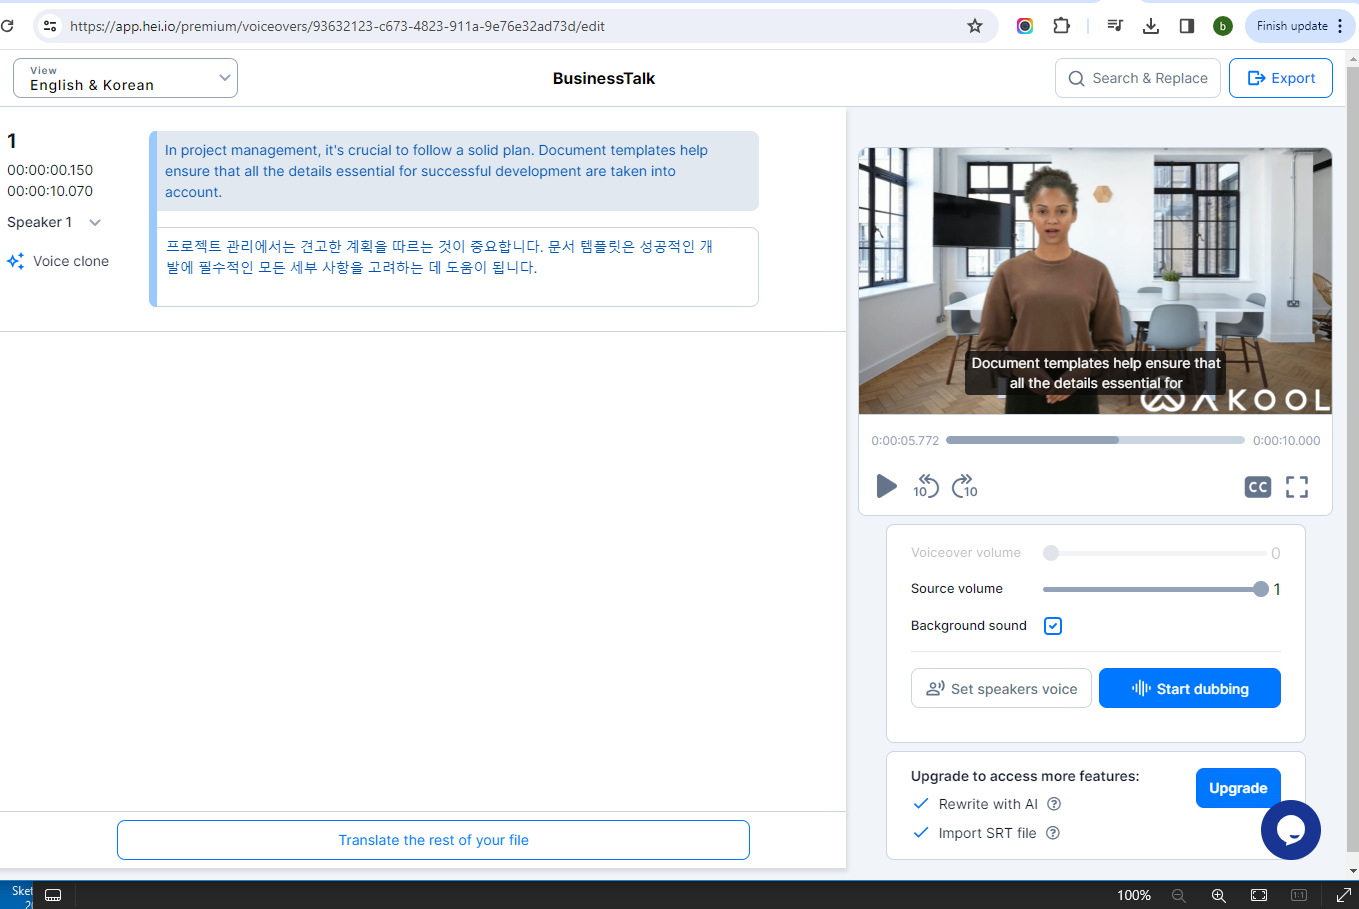This screenshot has width=1359, height=909.
Task: Toggle the CC captions button
Action: 1257,487
